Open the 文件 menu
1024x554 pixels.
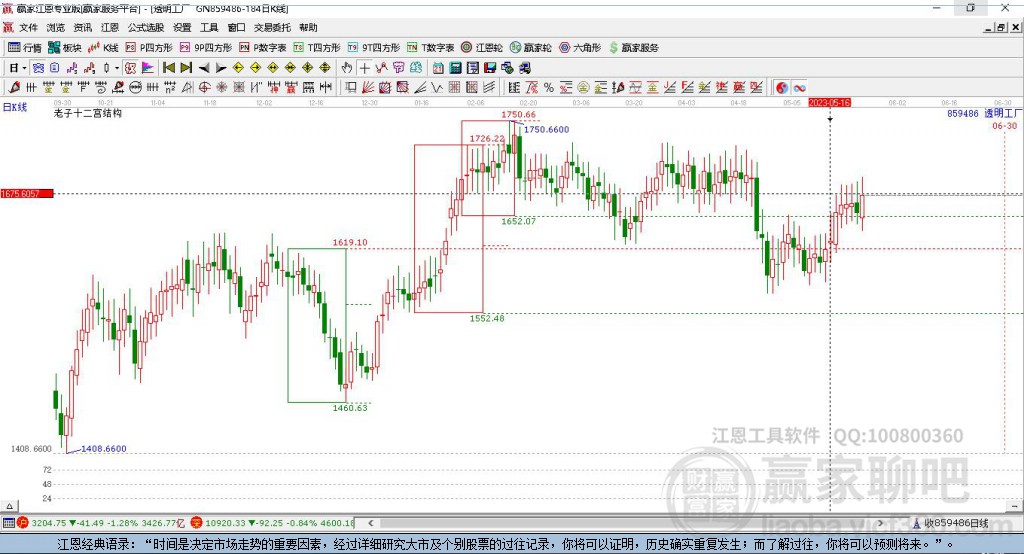(x=28, y=27)
